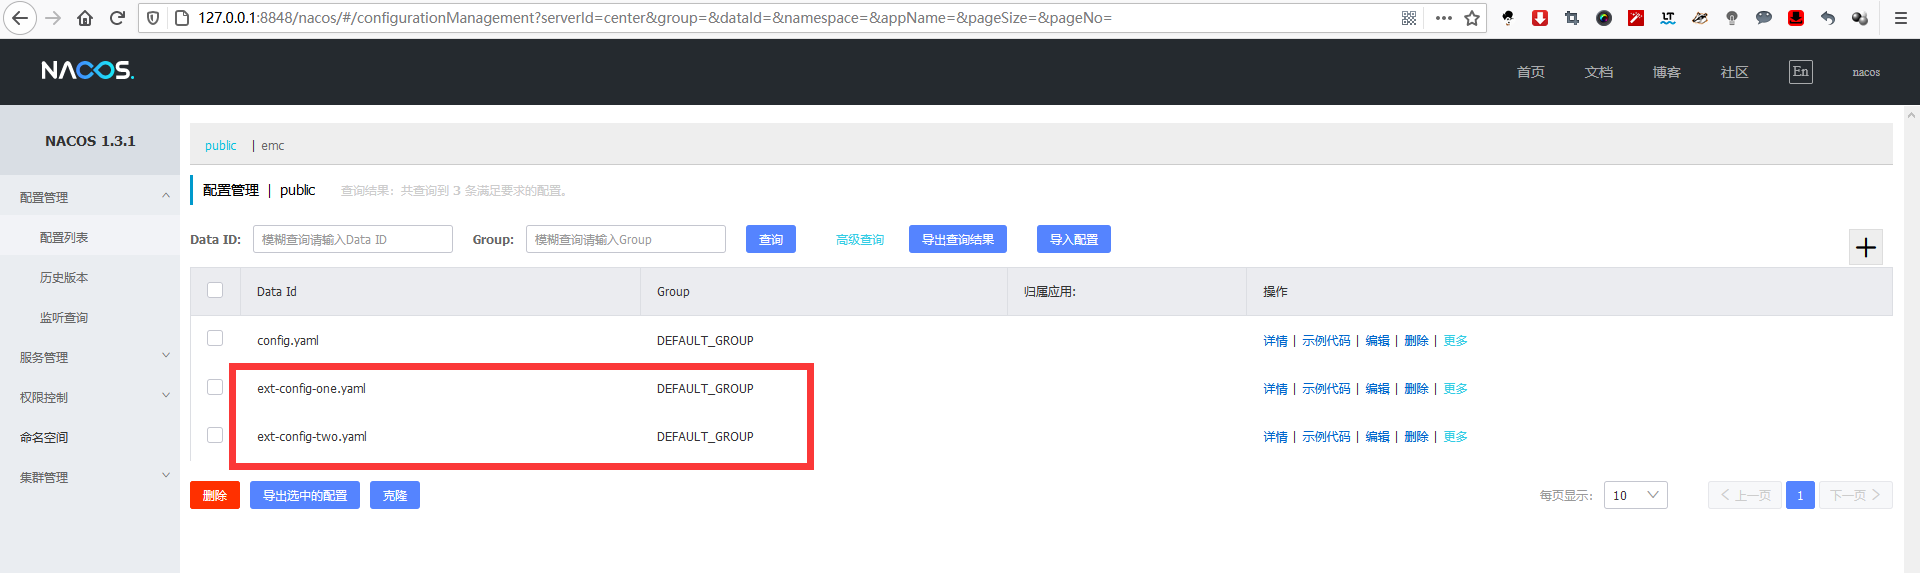The image size is (1920, 573).
Task: Check the box for config.yaml
Action: coord(215,339)
